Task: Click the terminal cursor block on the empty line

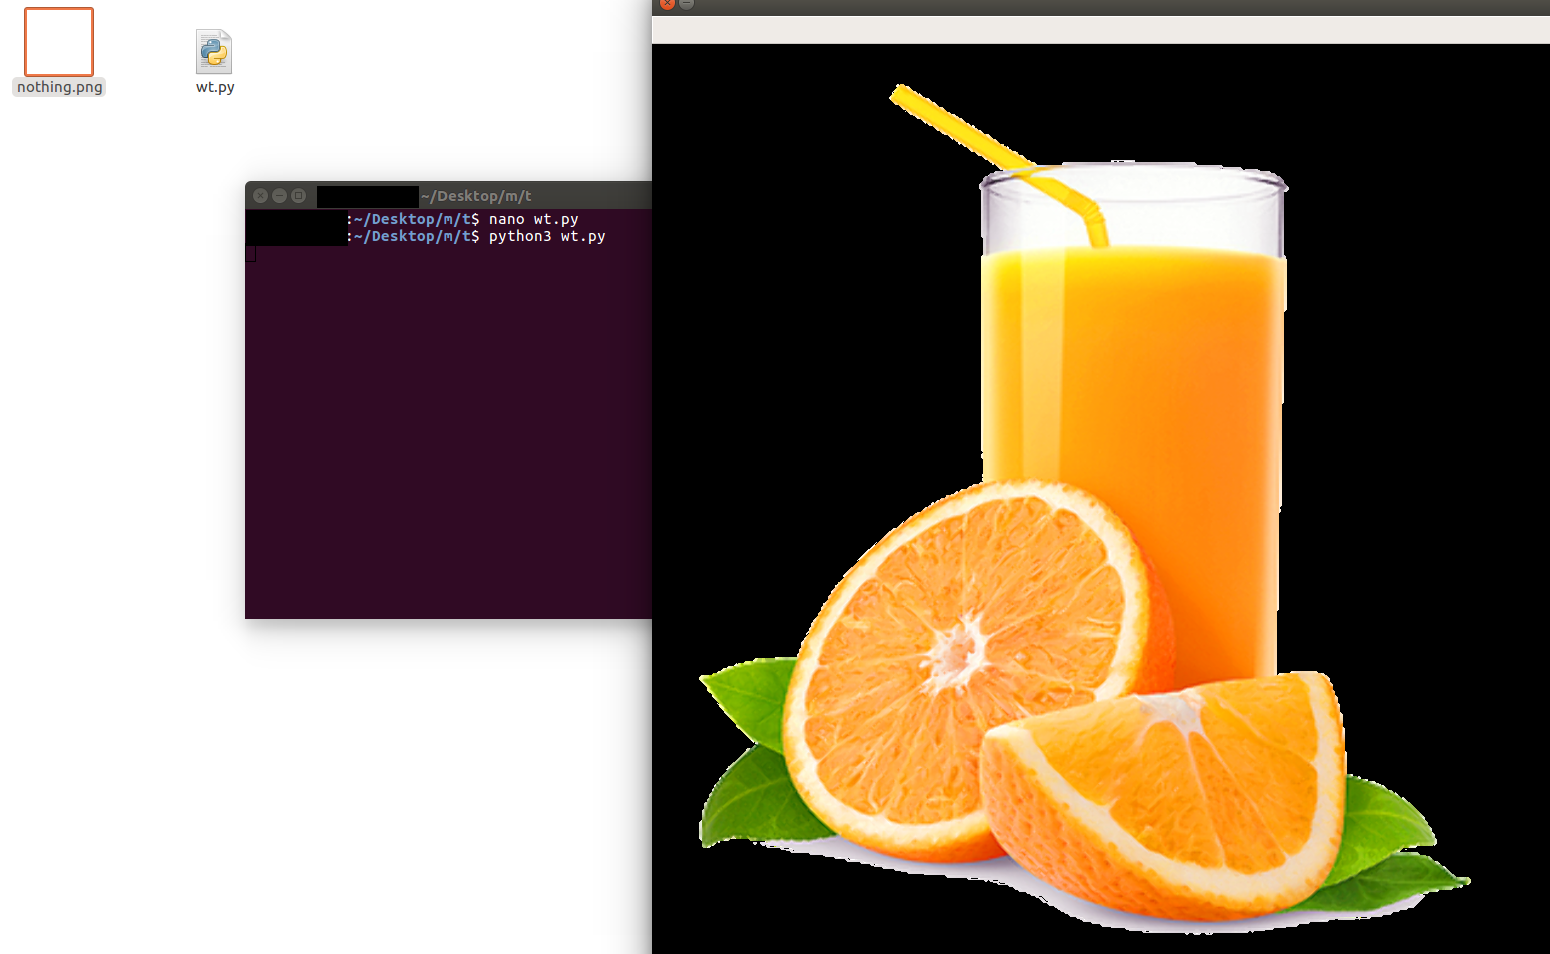Action: [x=251, y=254]
